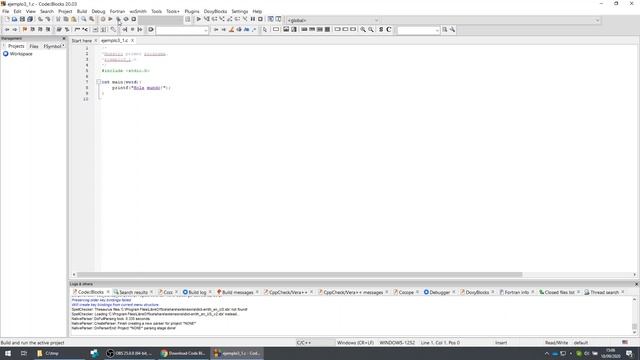Close the Search results log tab
The width and height of the screenshot is (640, 360).
pyautogui.click(x=151, y=292)
